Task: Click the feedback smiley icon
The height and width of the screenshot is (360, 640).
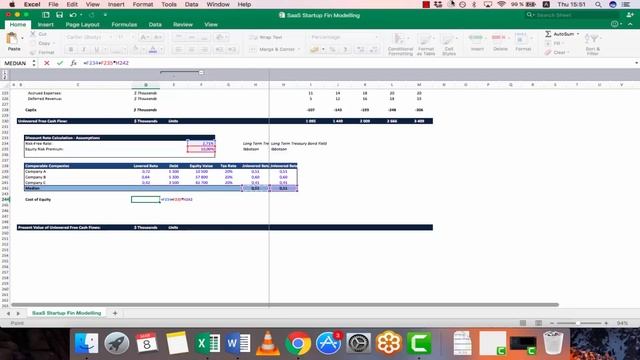Action: tap(615, 24)
